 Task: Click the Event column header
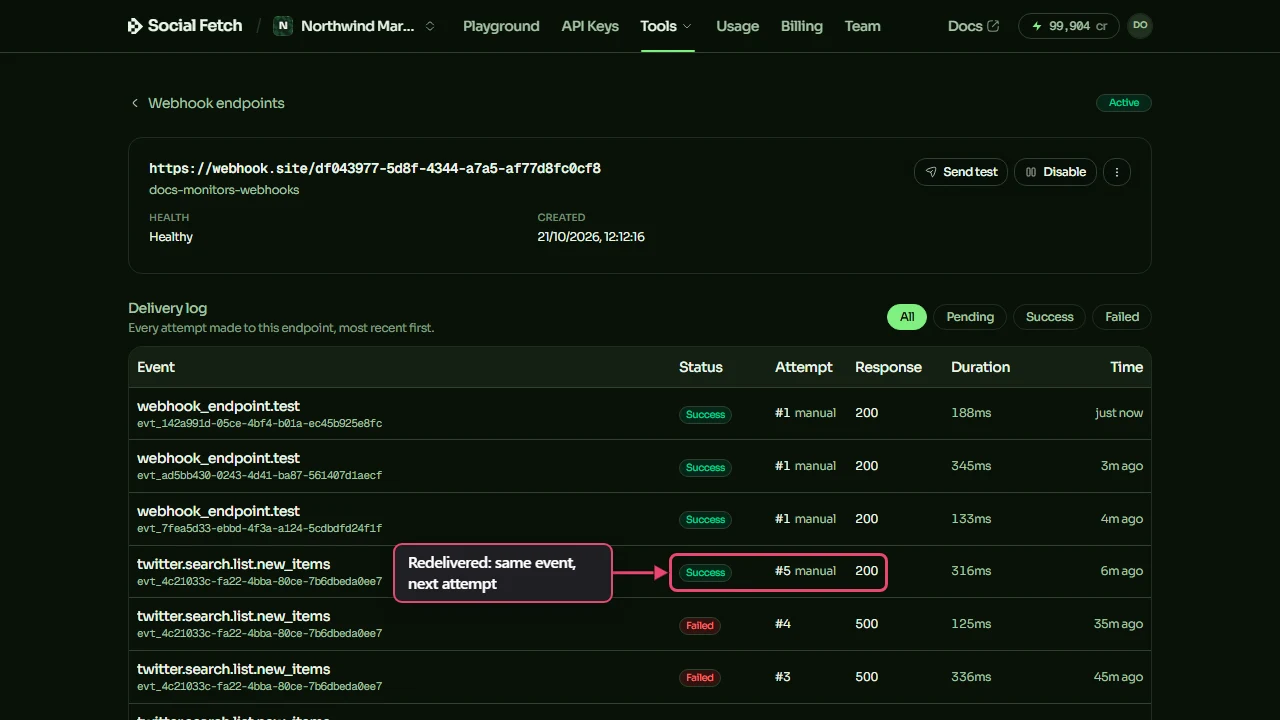pyautogui.click(x=156, y=367)
